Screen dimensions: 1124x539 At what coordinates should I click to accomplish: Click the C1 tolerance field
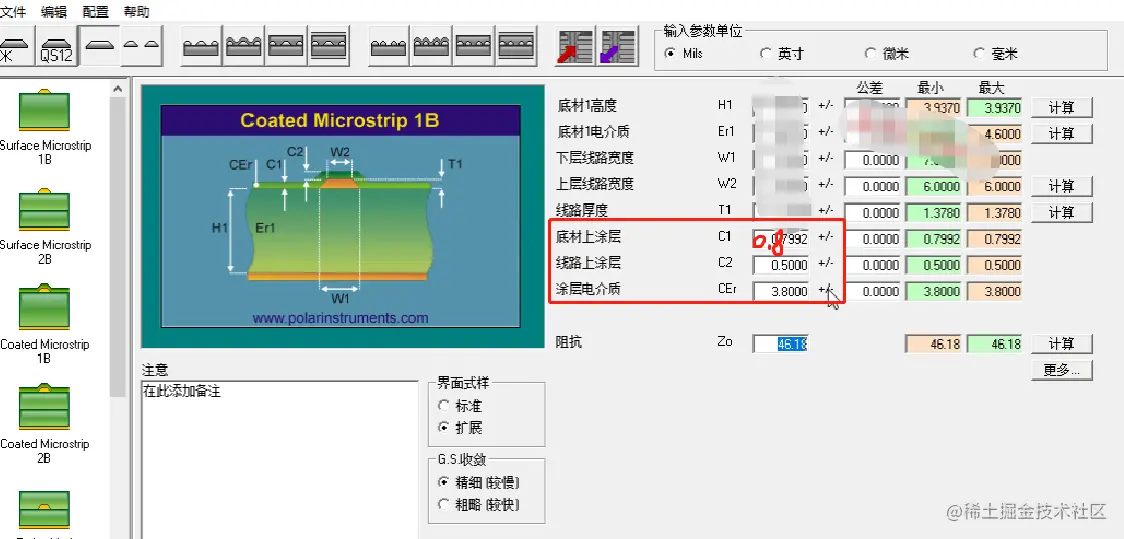872,239
